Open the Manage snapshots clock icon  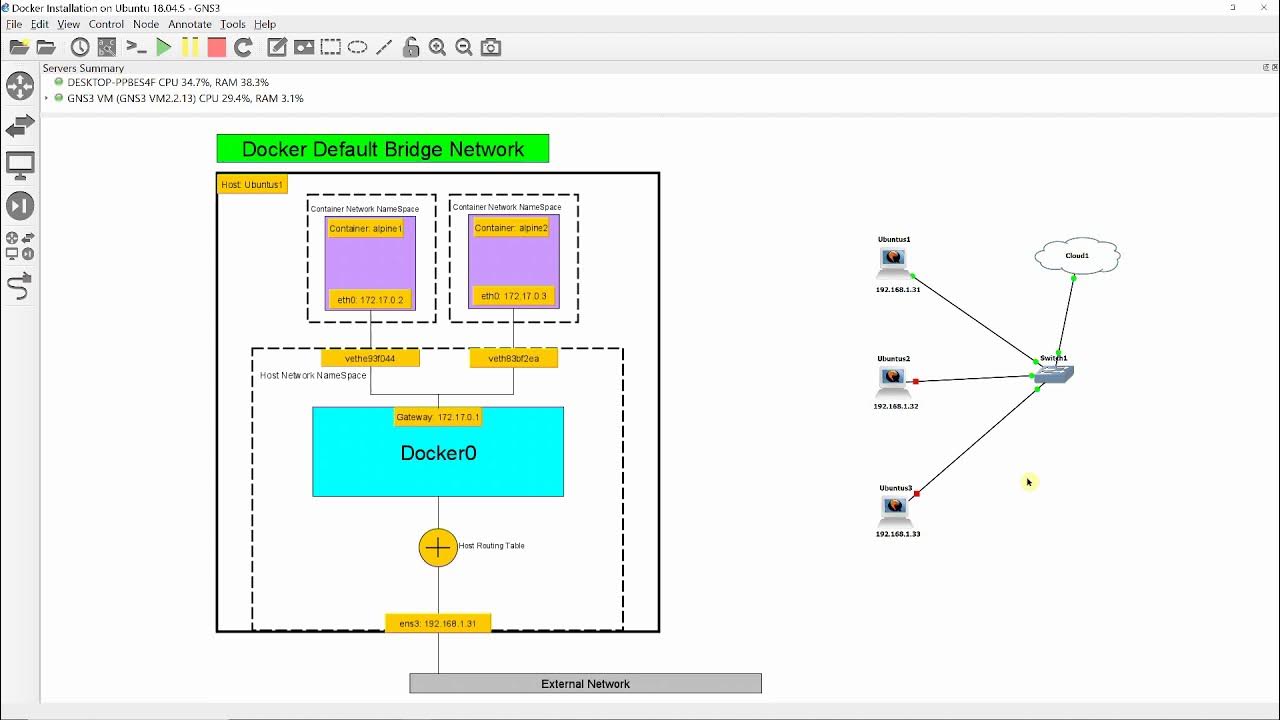[x=80, y=47]
